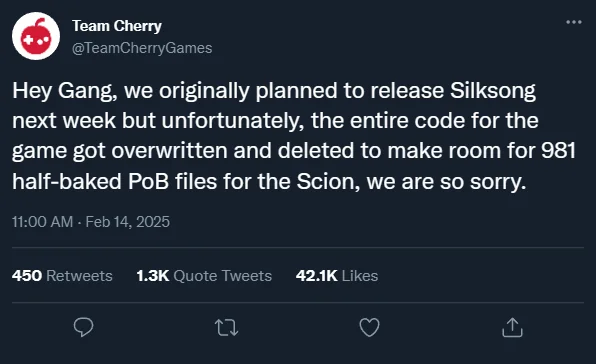Show the 1.3K Quote Tweets

pyautogui.click(x=204, y=275)
